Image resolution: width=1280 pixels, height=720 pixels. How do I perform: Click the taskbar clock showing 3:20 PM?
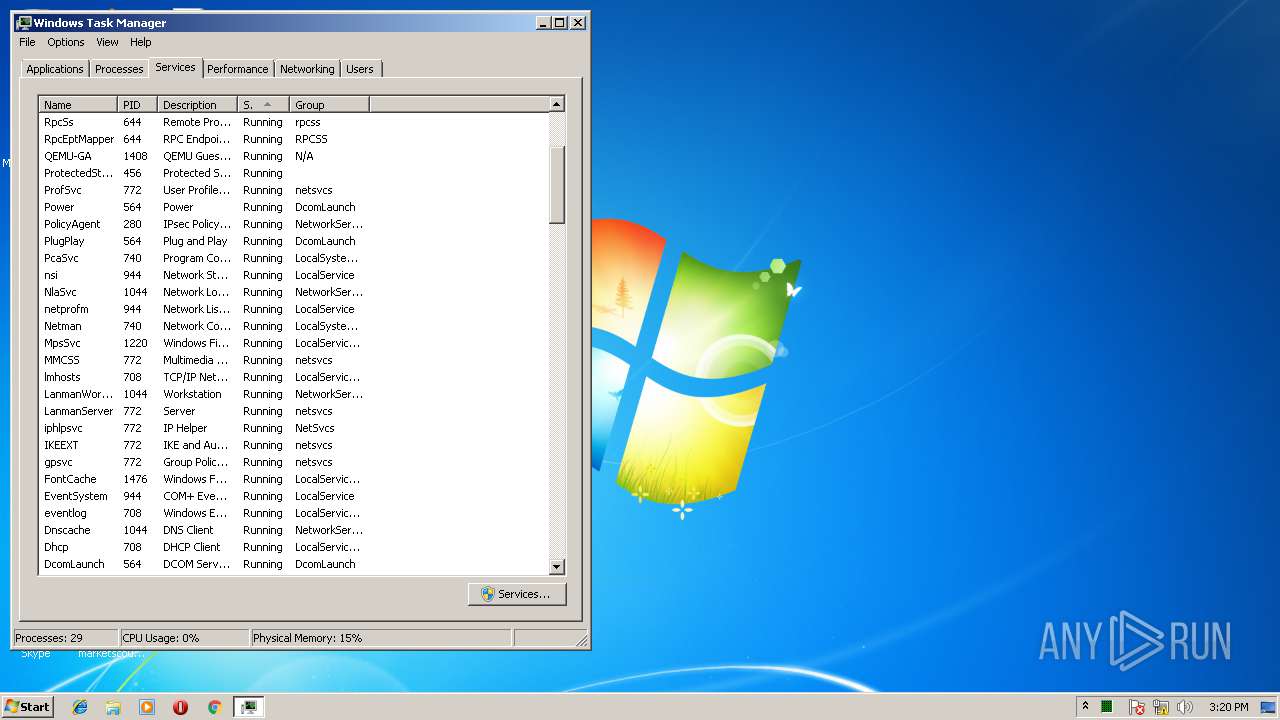click(x=1228, y=707)
